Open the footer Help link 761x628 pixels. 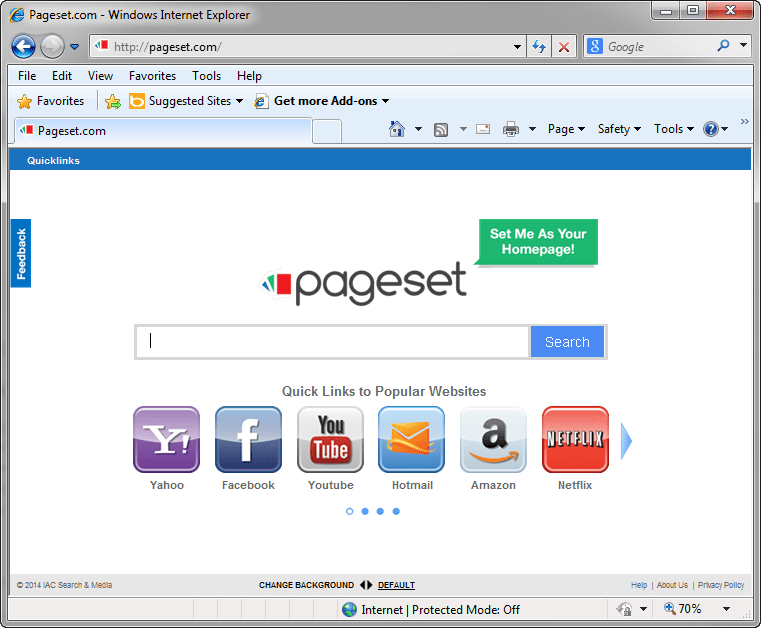coord(639,585)
